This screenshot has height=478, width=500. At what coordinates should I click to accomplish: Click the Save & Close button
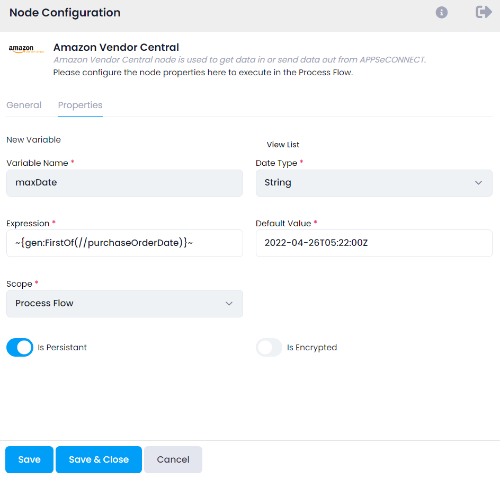click(x=99, y=459)
